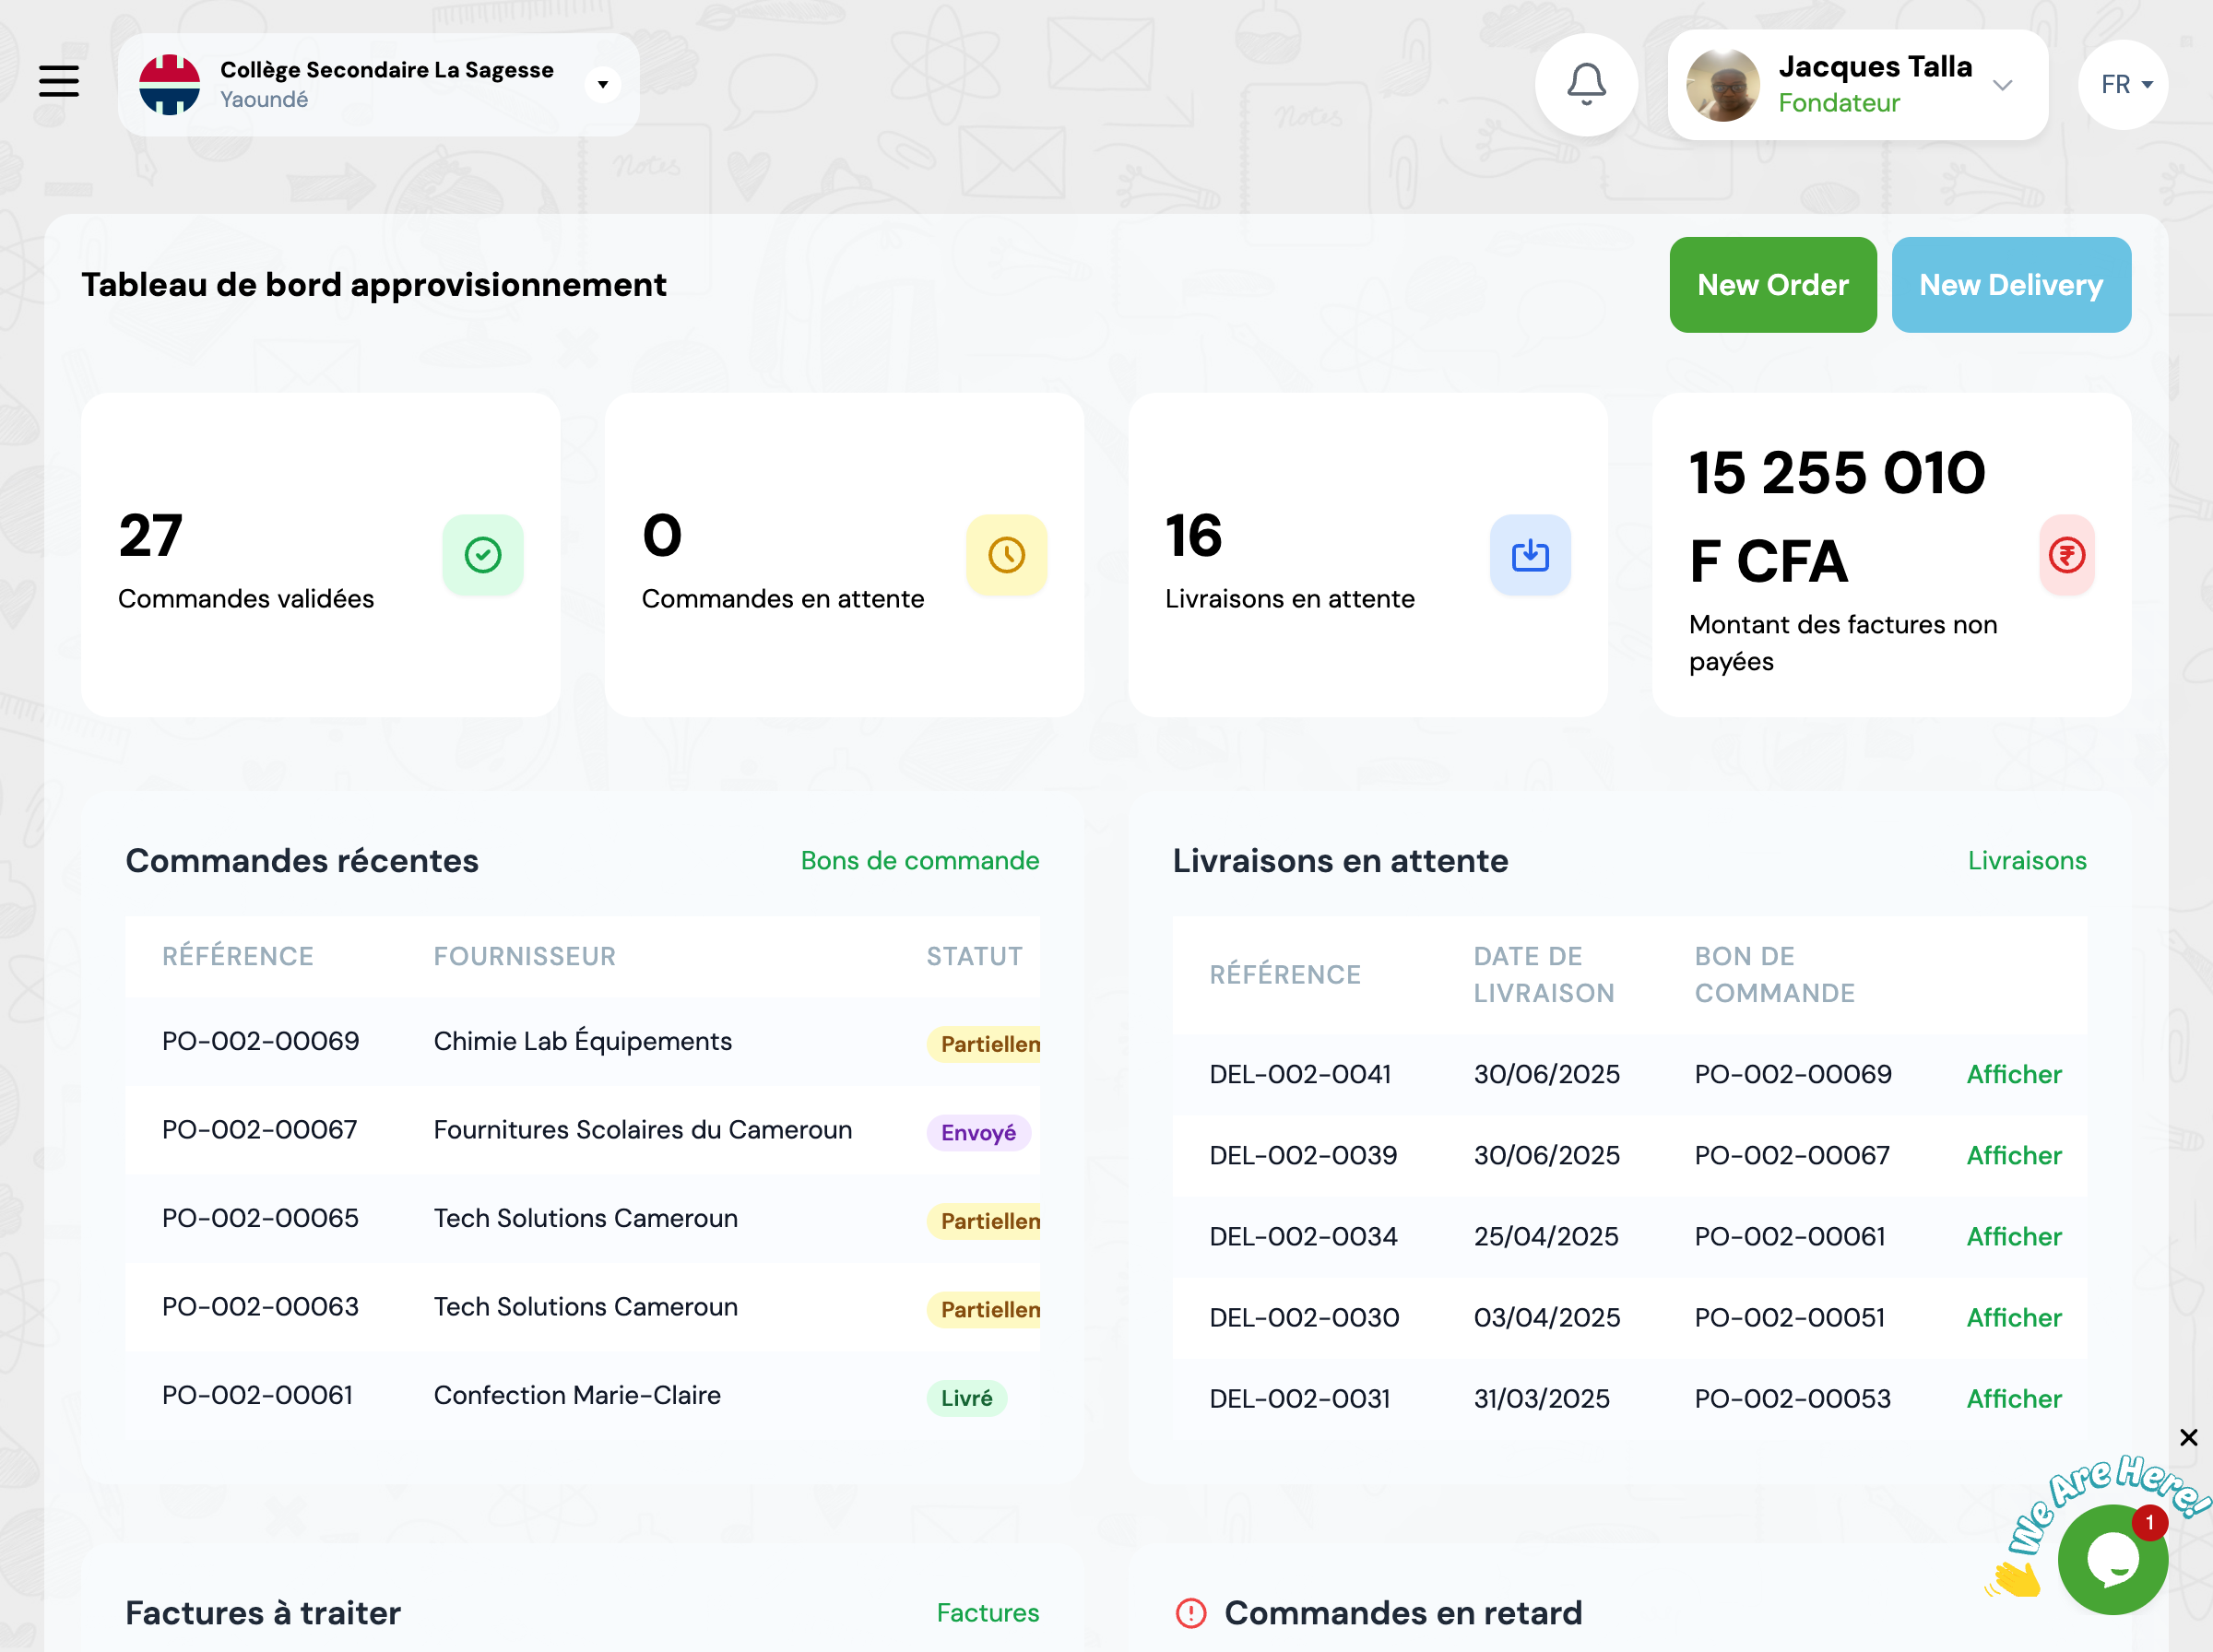
Task: Click Jacques Talla's profile photo
Action: (x=1722, y=86)
